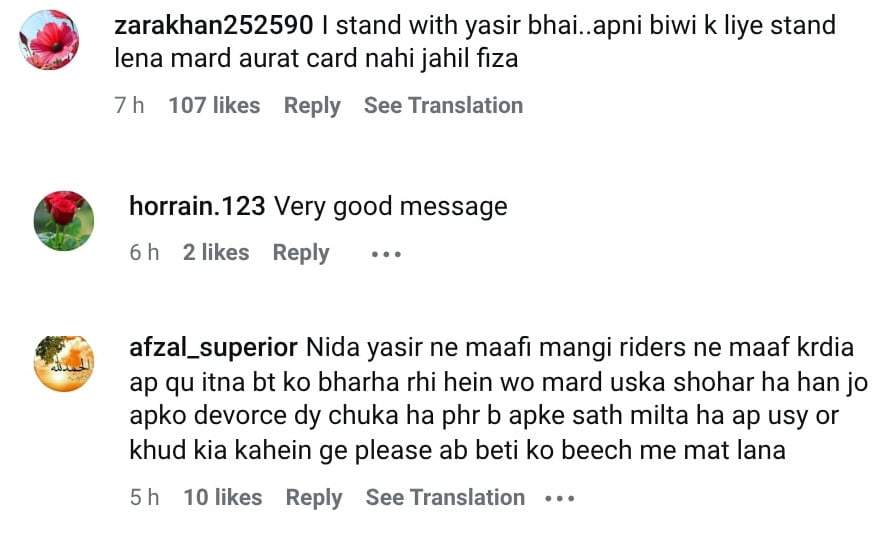881x536 pixels.
Task: View the 10 likes on afzal_superior's comment
Action: point(222,497)
